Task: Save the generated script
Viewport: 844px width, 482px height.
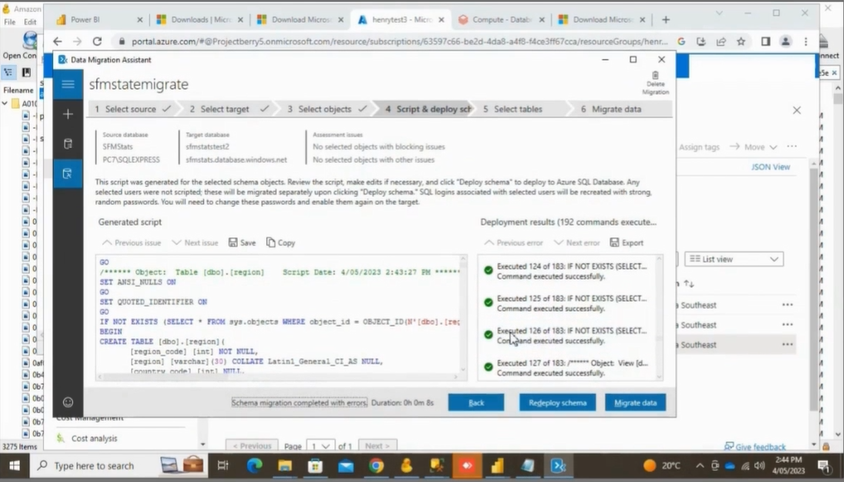Action: tap(242, 242)
